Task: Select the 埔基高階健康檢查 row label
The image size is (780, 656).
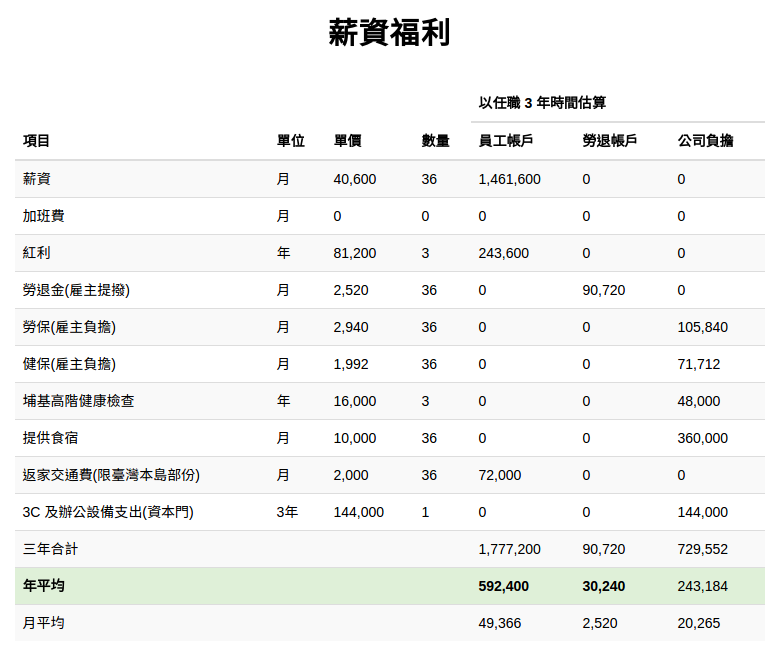Action: pyautogui.click(x=78, y=401)
